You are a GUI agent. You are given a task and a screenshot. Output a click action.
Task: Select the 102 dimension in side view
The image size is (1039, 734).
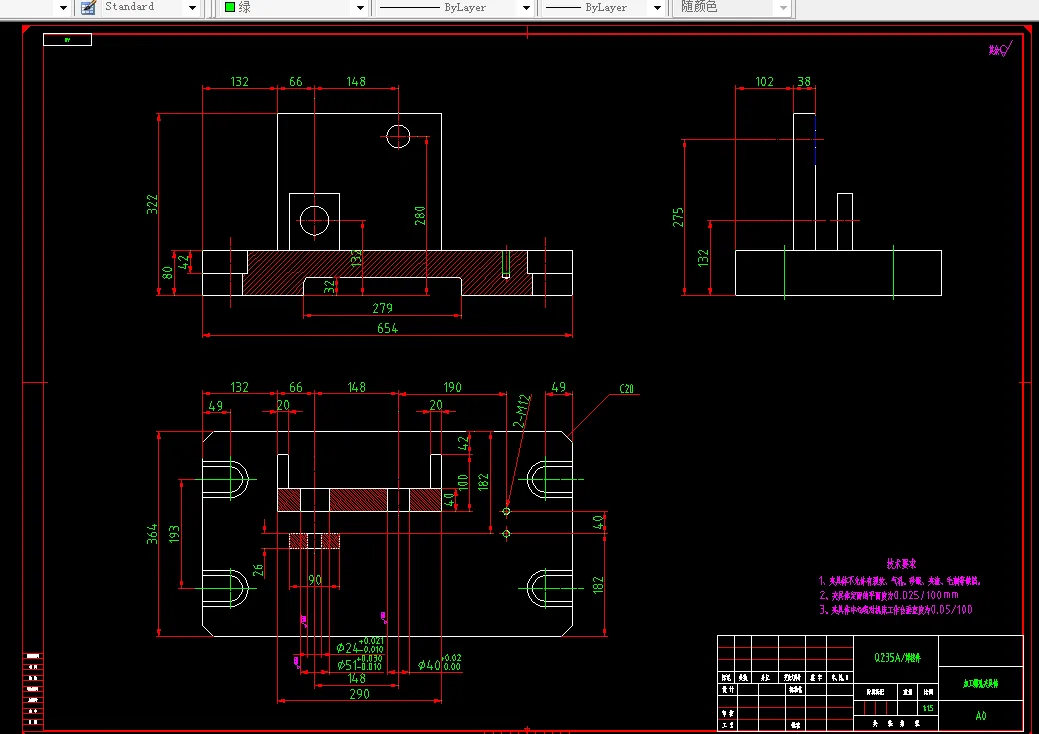pyautogui.click(x=764, y=81)
